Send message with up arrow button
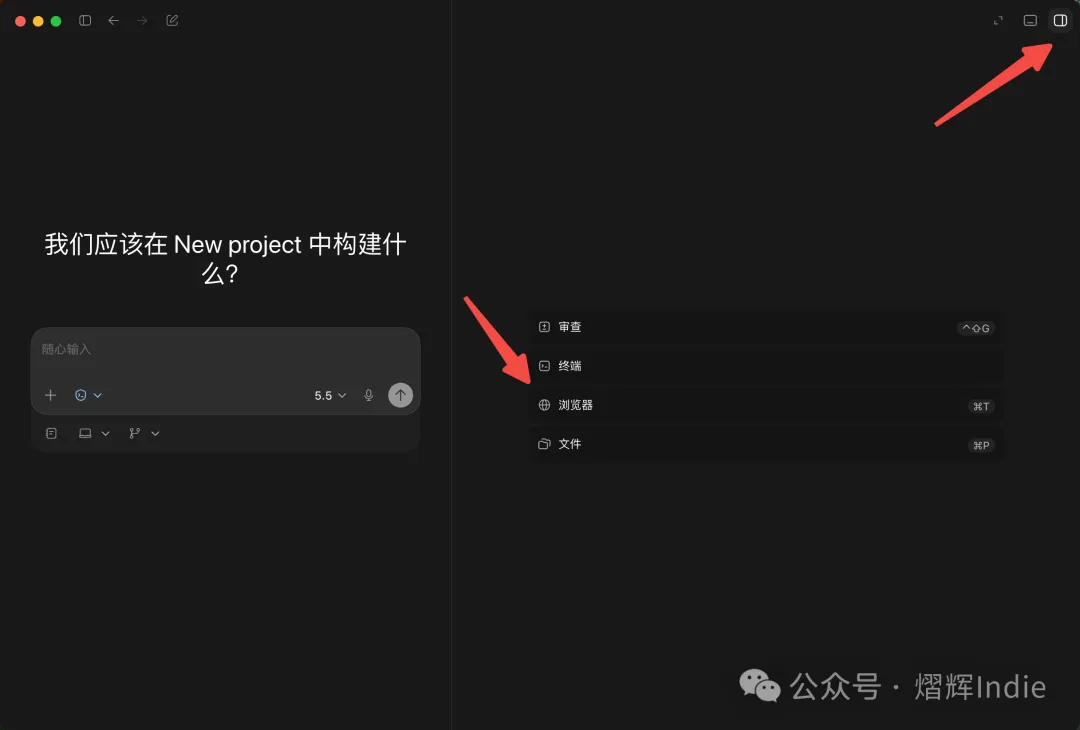This screenshot has height=730, width=1080. click(x=400, y=395)
